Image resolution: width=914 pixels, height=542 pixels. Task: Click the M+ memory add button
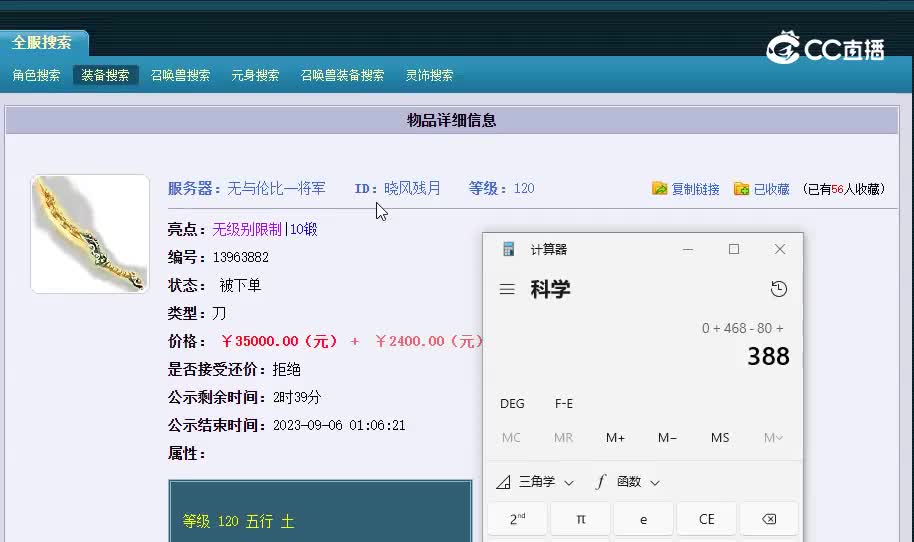click(x=615, y=438)
